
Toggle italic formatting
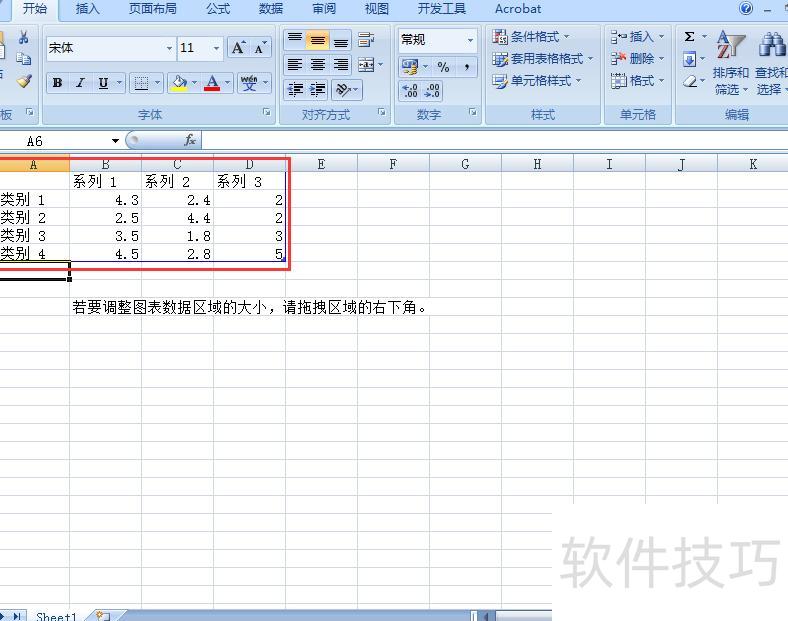(80, 83)
